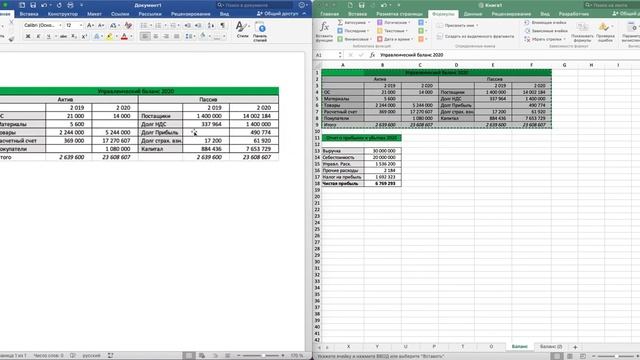Screen dimensions: 640x360
Task: Decrease font size in Word
Action: (101, 25)
